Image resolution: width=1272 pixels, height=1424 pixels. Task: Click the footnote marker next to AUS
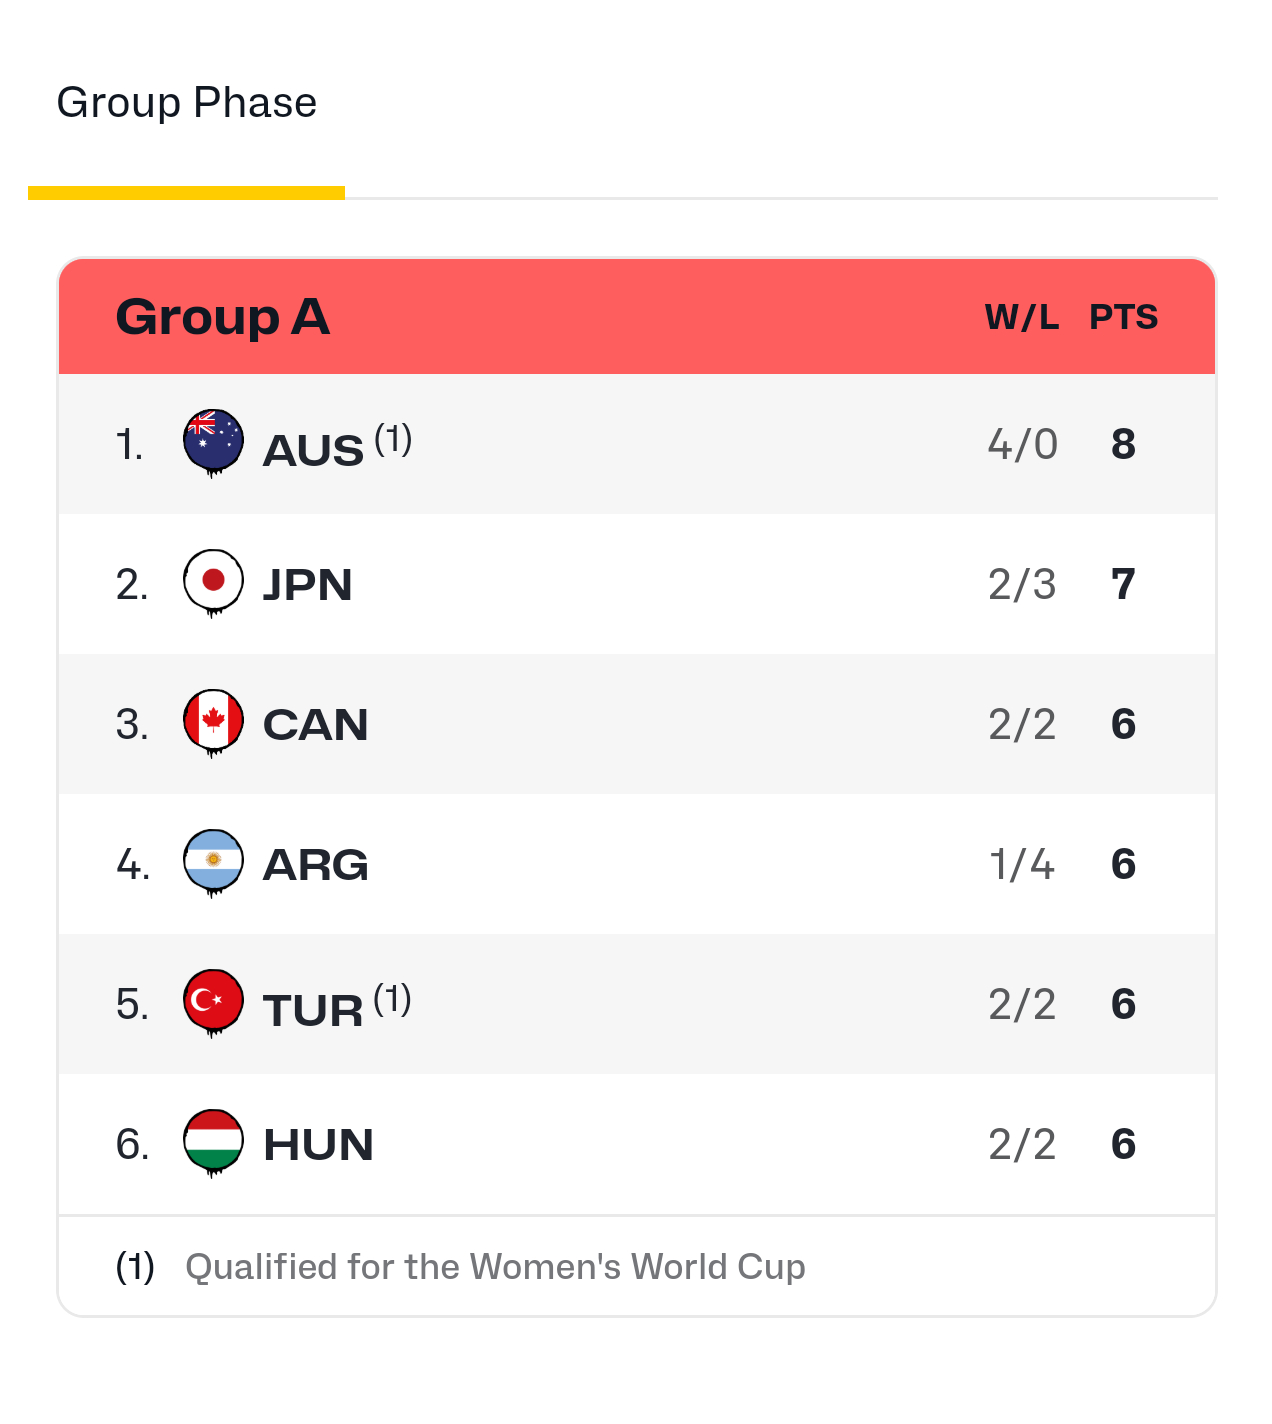pyautogui.click(x=393, y=438)
